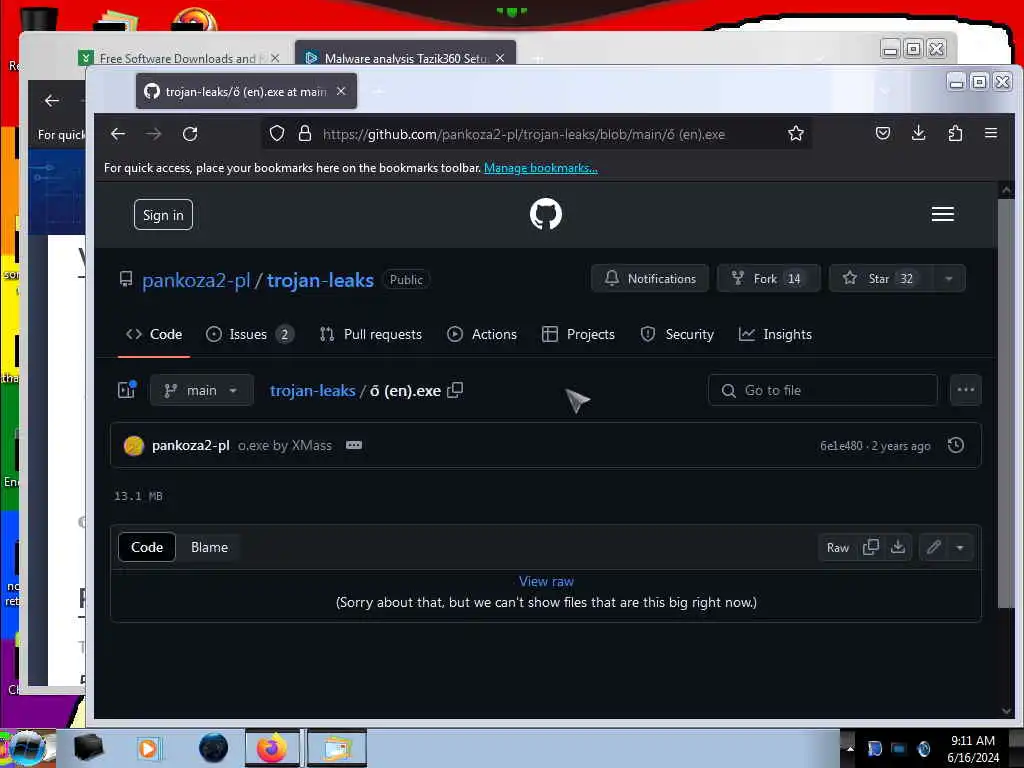The image size is (1024, 768).
Task: Open the Firefox application menu
Action: 991,133
